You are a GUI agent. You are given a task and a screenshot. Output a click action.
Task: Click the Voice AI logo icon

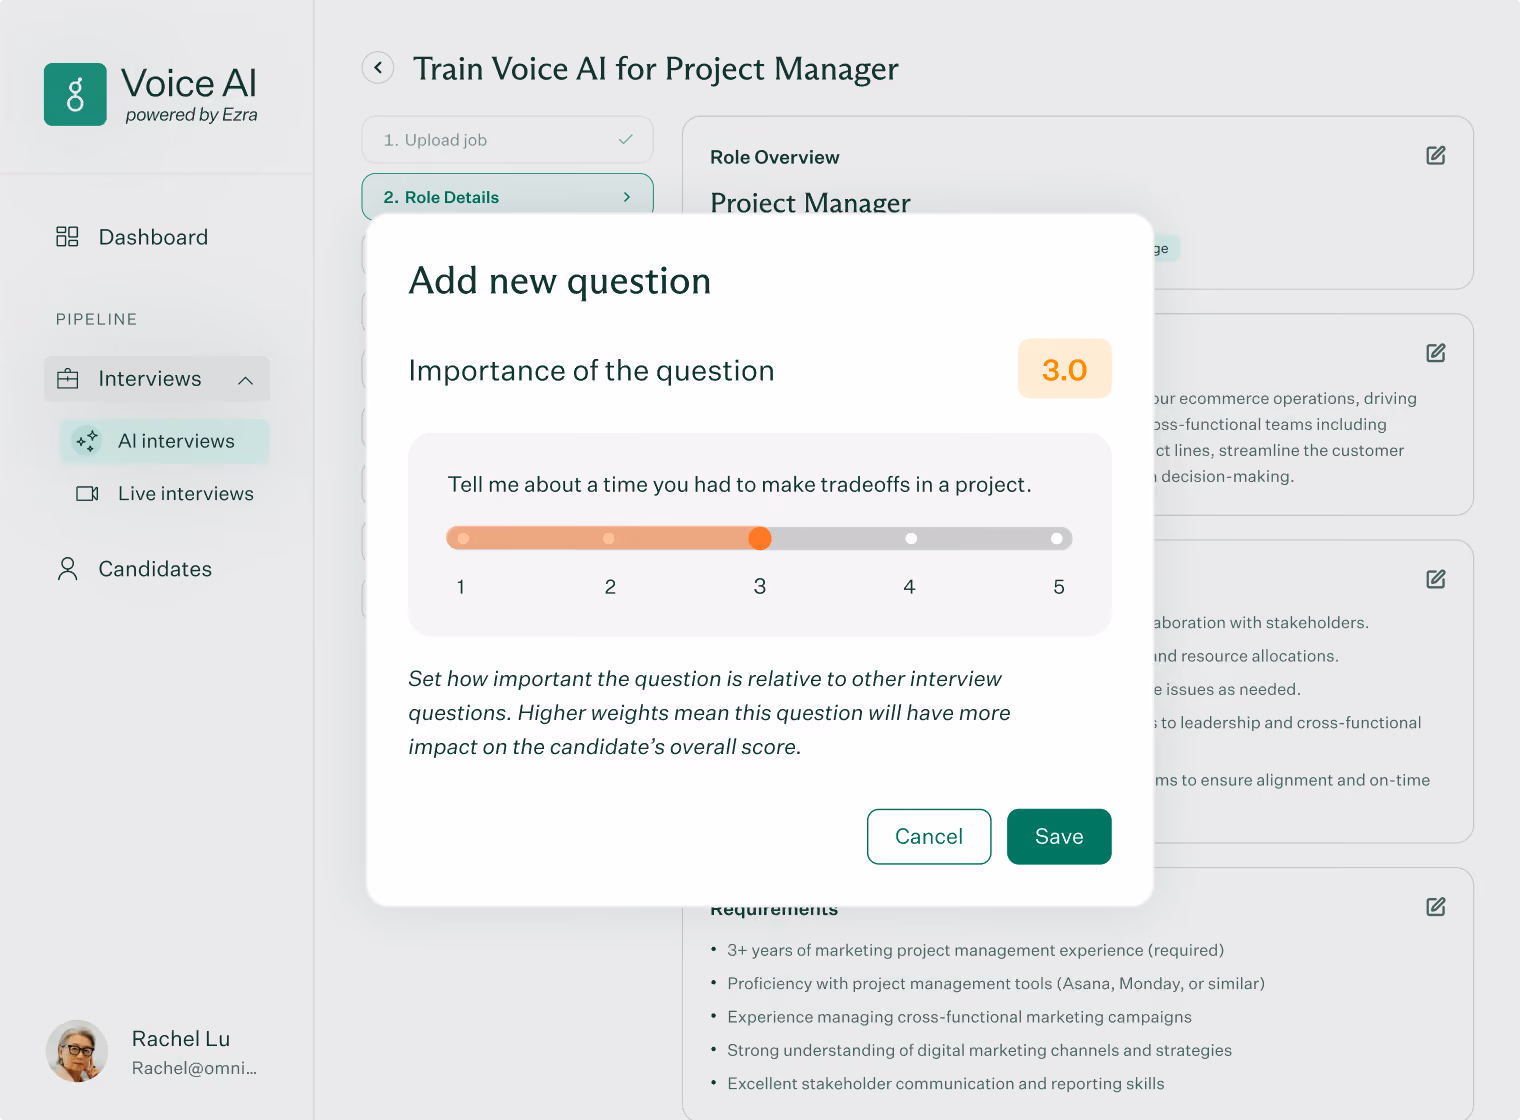pyautogui.click(x=75, y=95)
